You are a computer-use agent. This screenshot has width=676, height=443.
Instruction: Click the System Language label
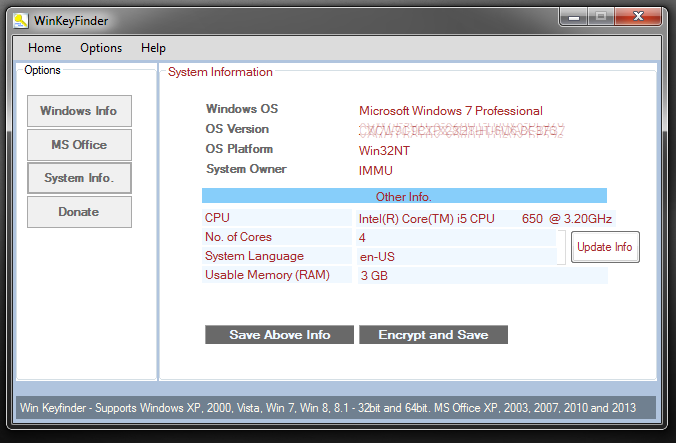click(x=277, y=256)
